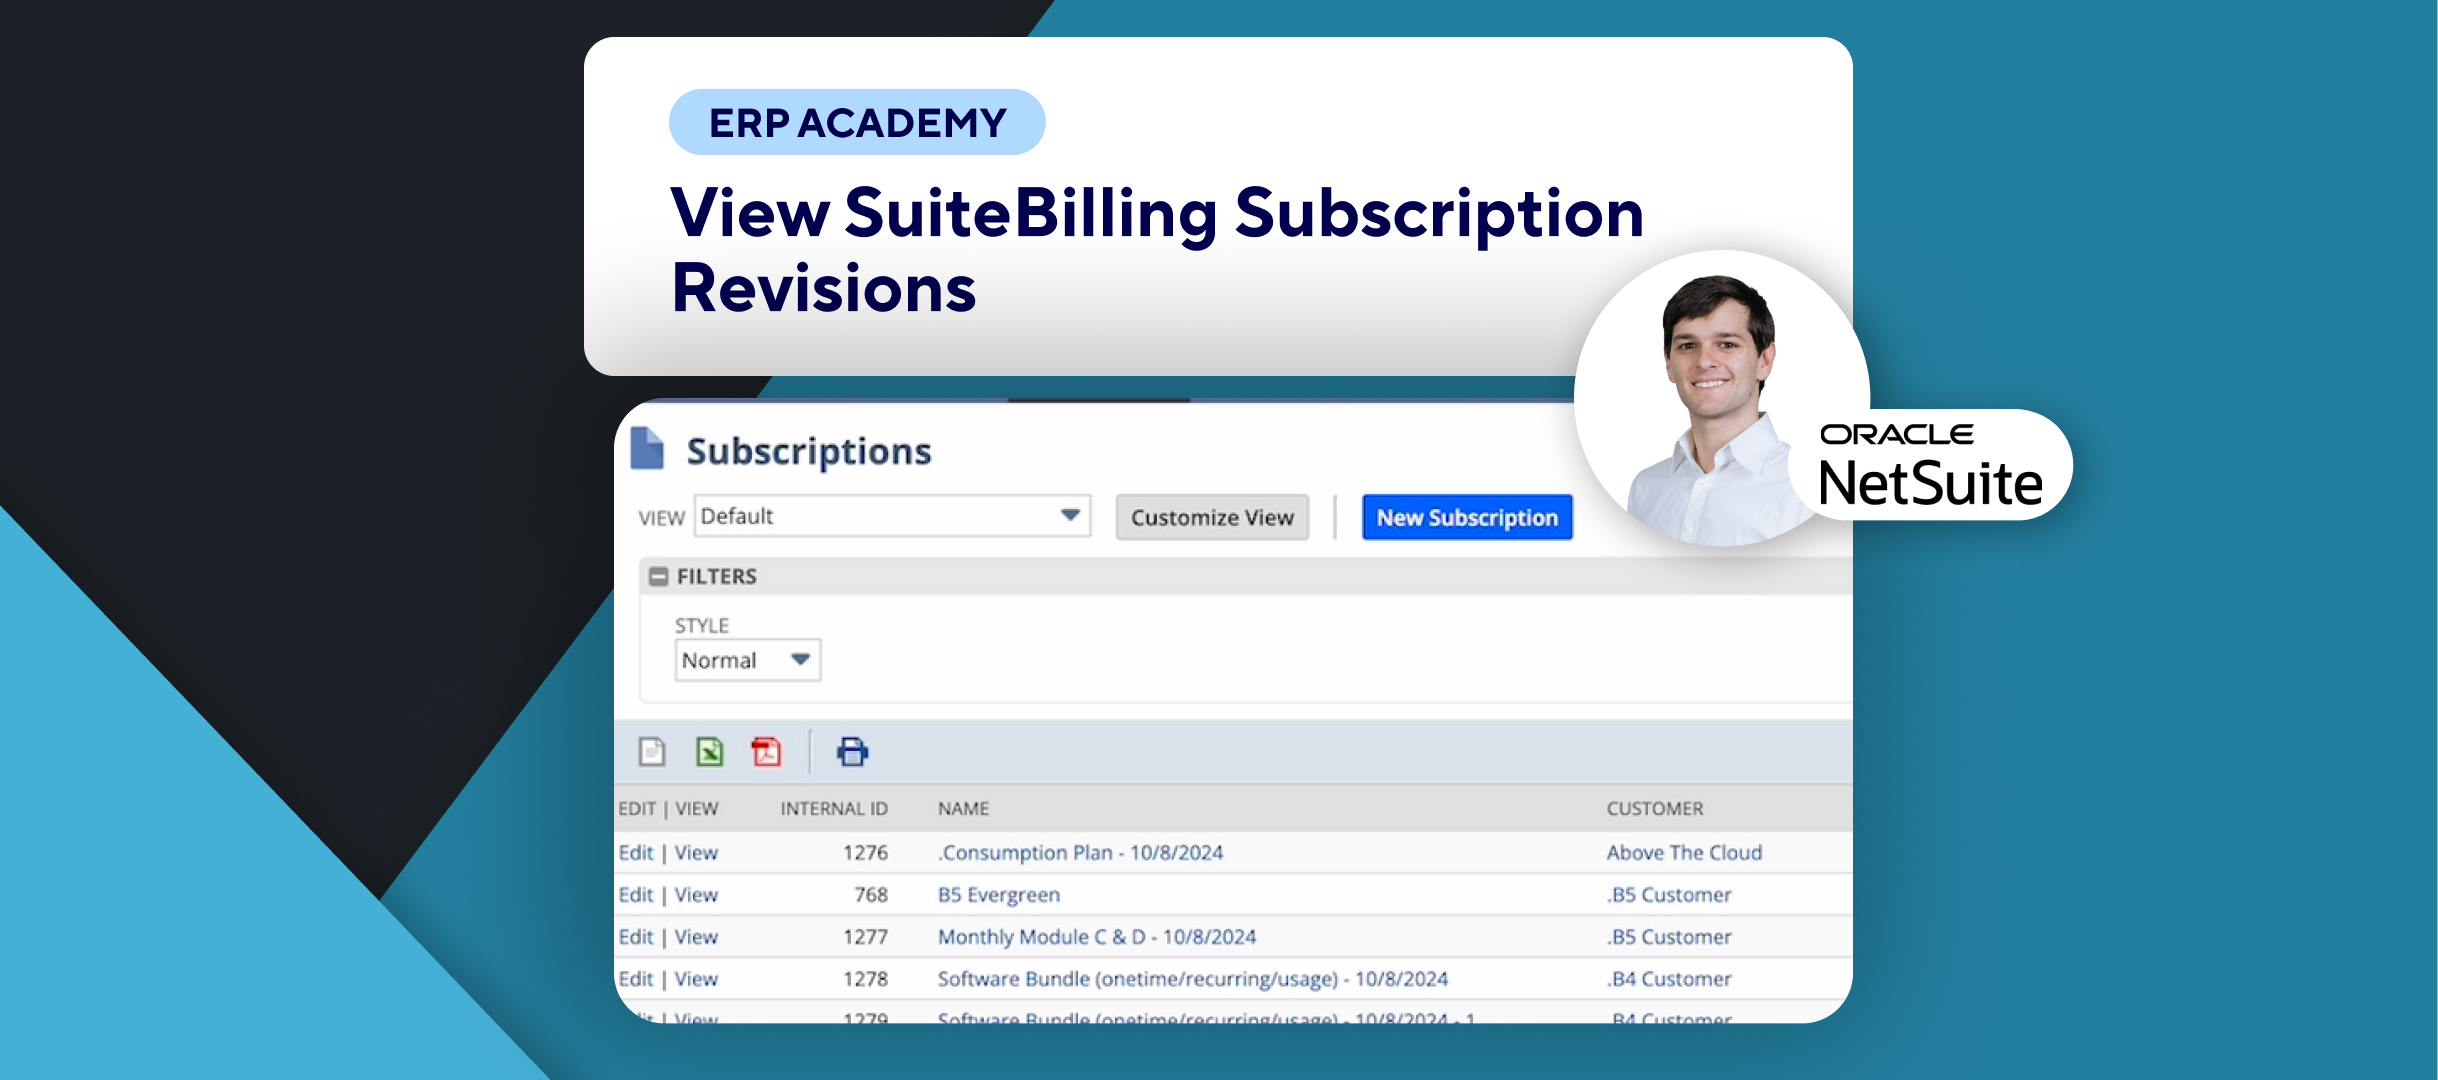The image size is (2438, 1080).
Task: Click the CSV export icon
Action: click(652, 751)
